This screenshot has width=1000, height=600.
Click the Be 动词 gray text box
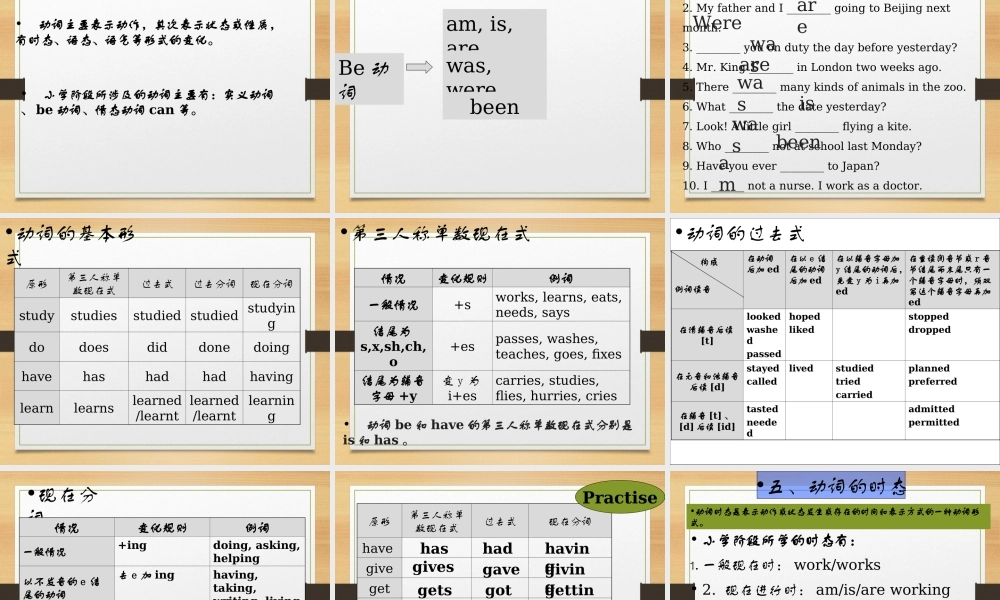[x=369, y=79]
